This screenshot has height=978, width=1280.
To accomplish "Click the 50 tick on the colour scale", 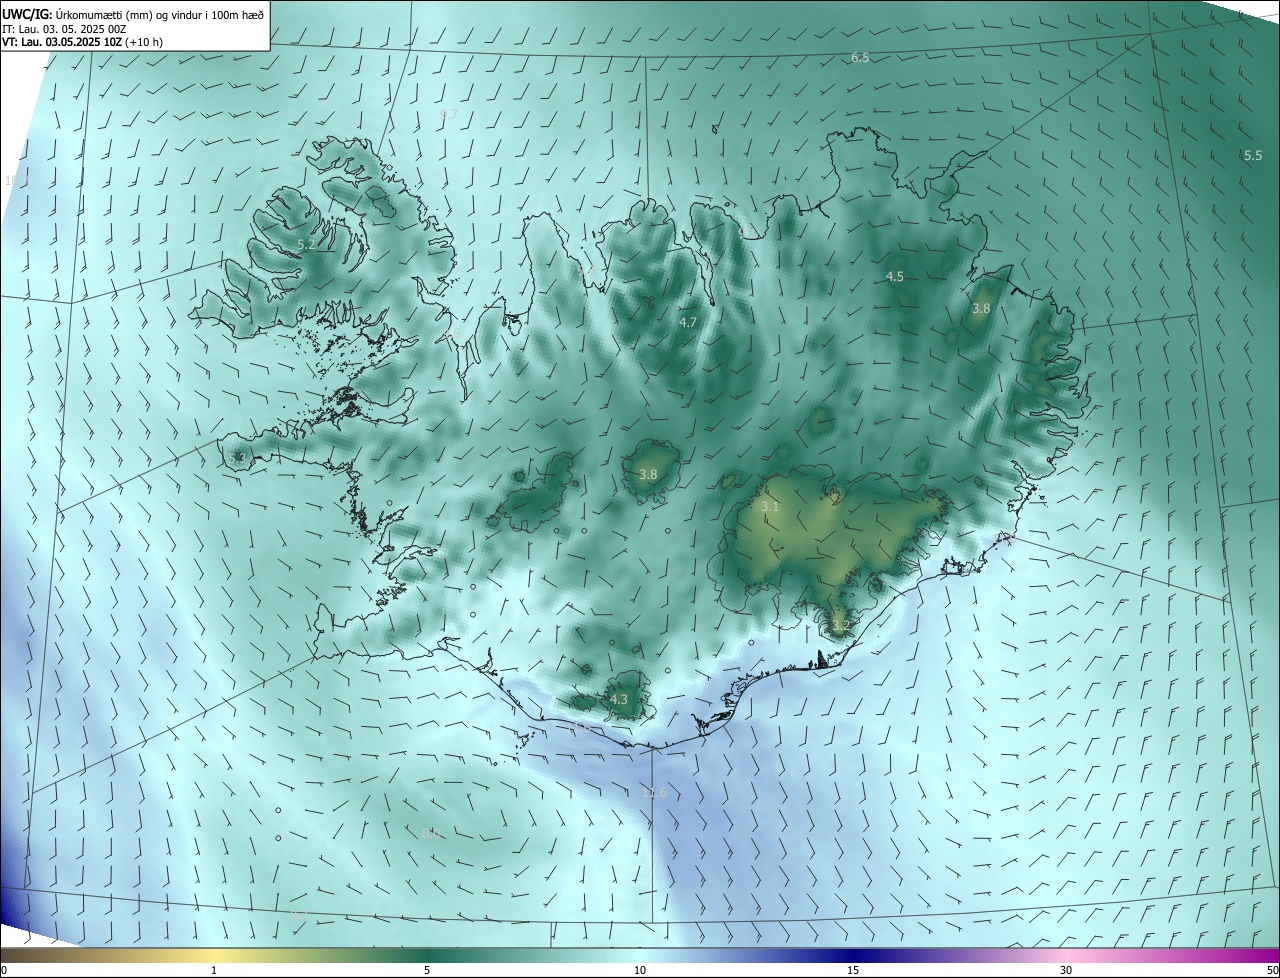I will 1272,970.
